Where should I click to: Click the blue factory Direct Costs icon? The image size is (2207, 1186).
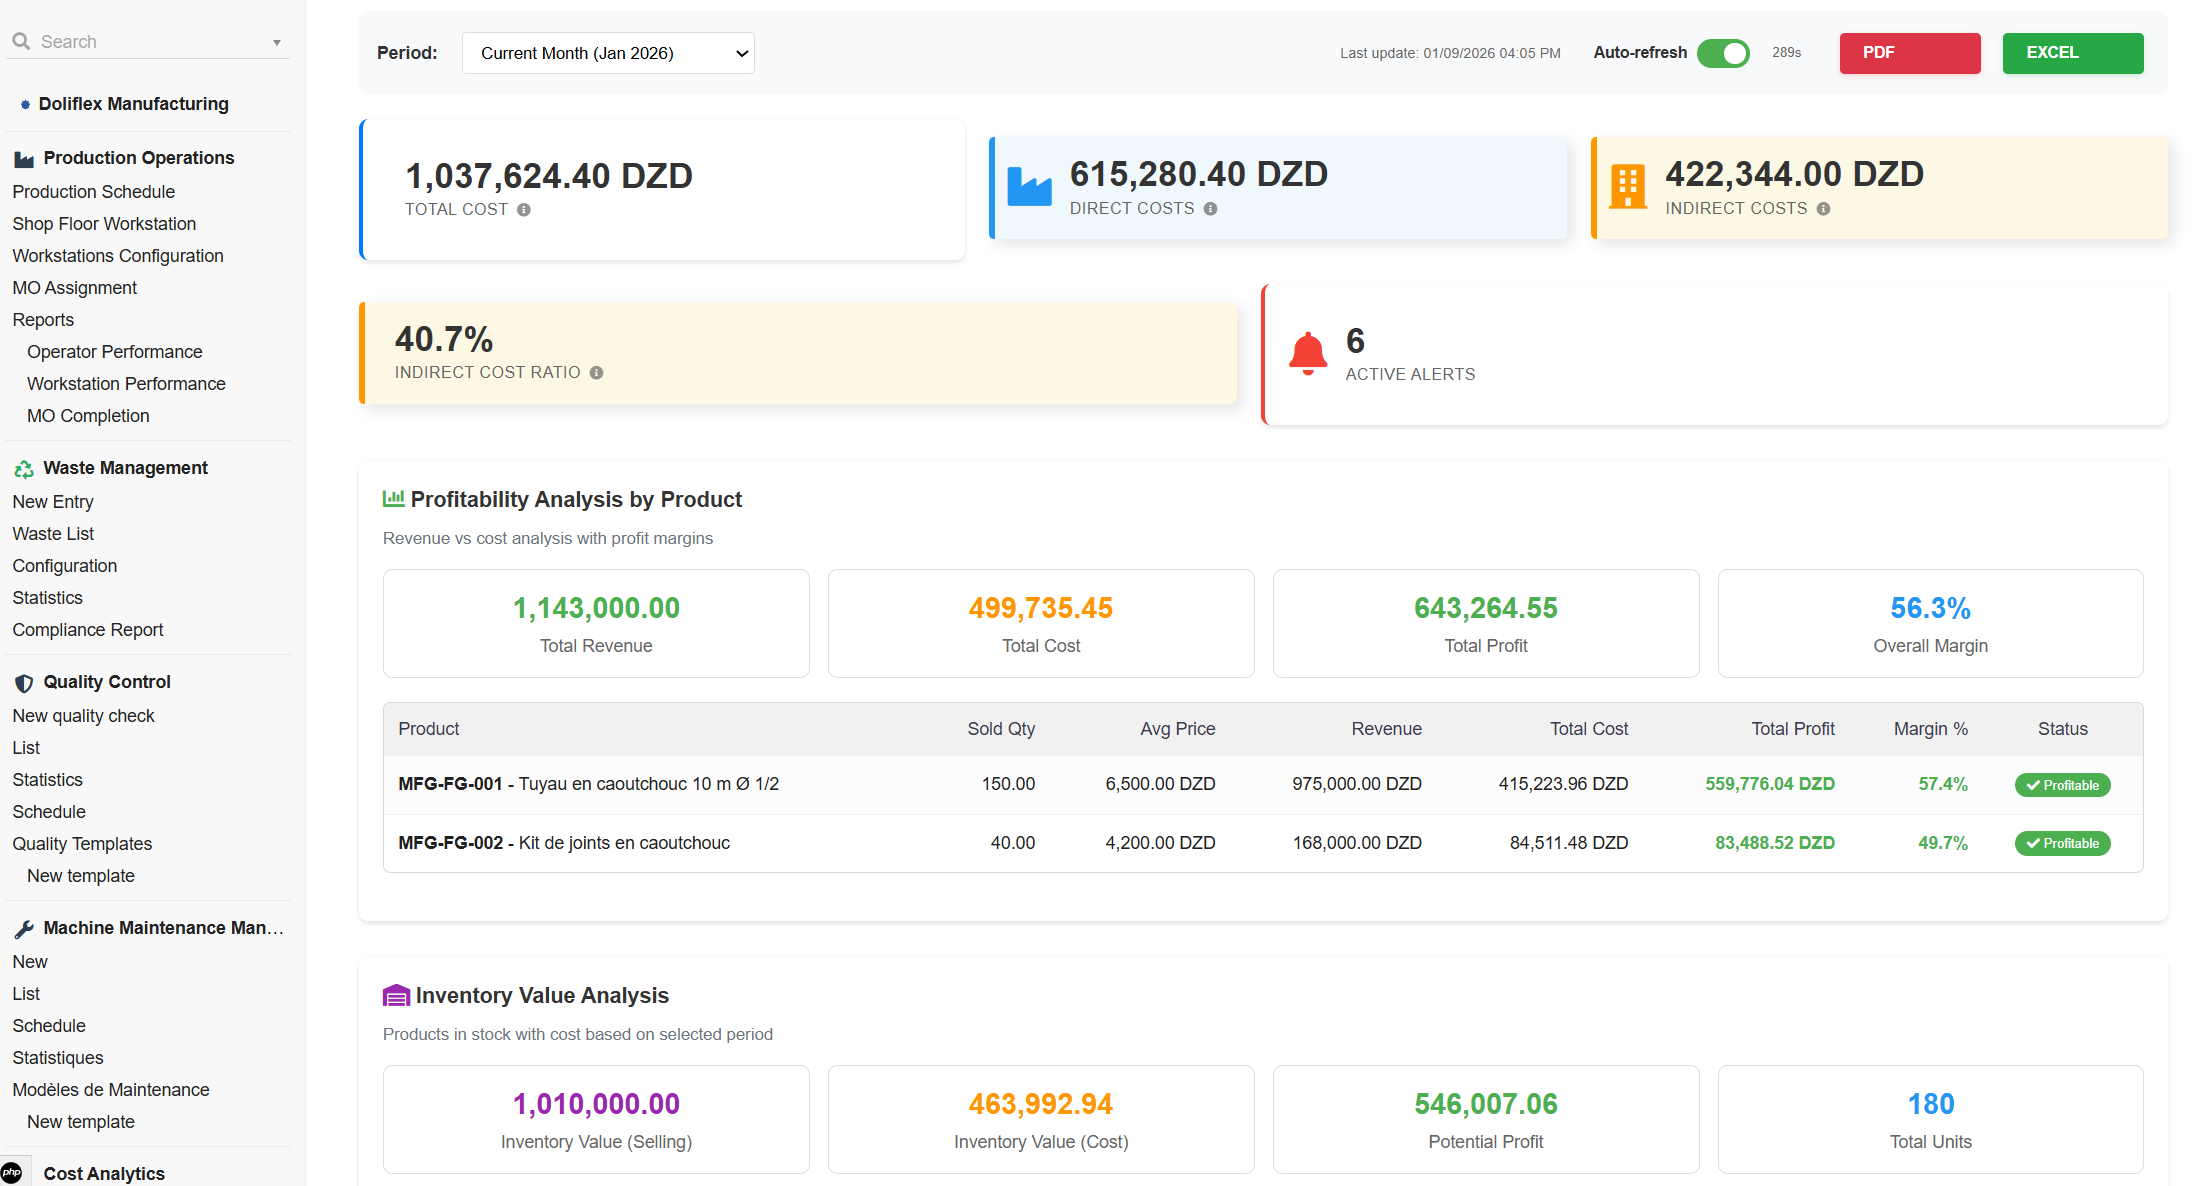[x=1029, y=187]
